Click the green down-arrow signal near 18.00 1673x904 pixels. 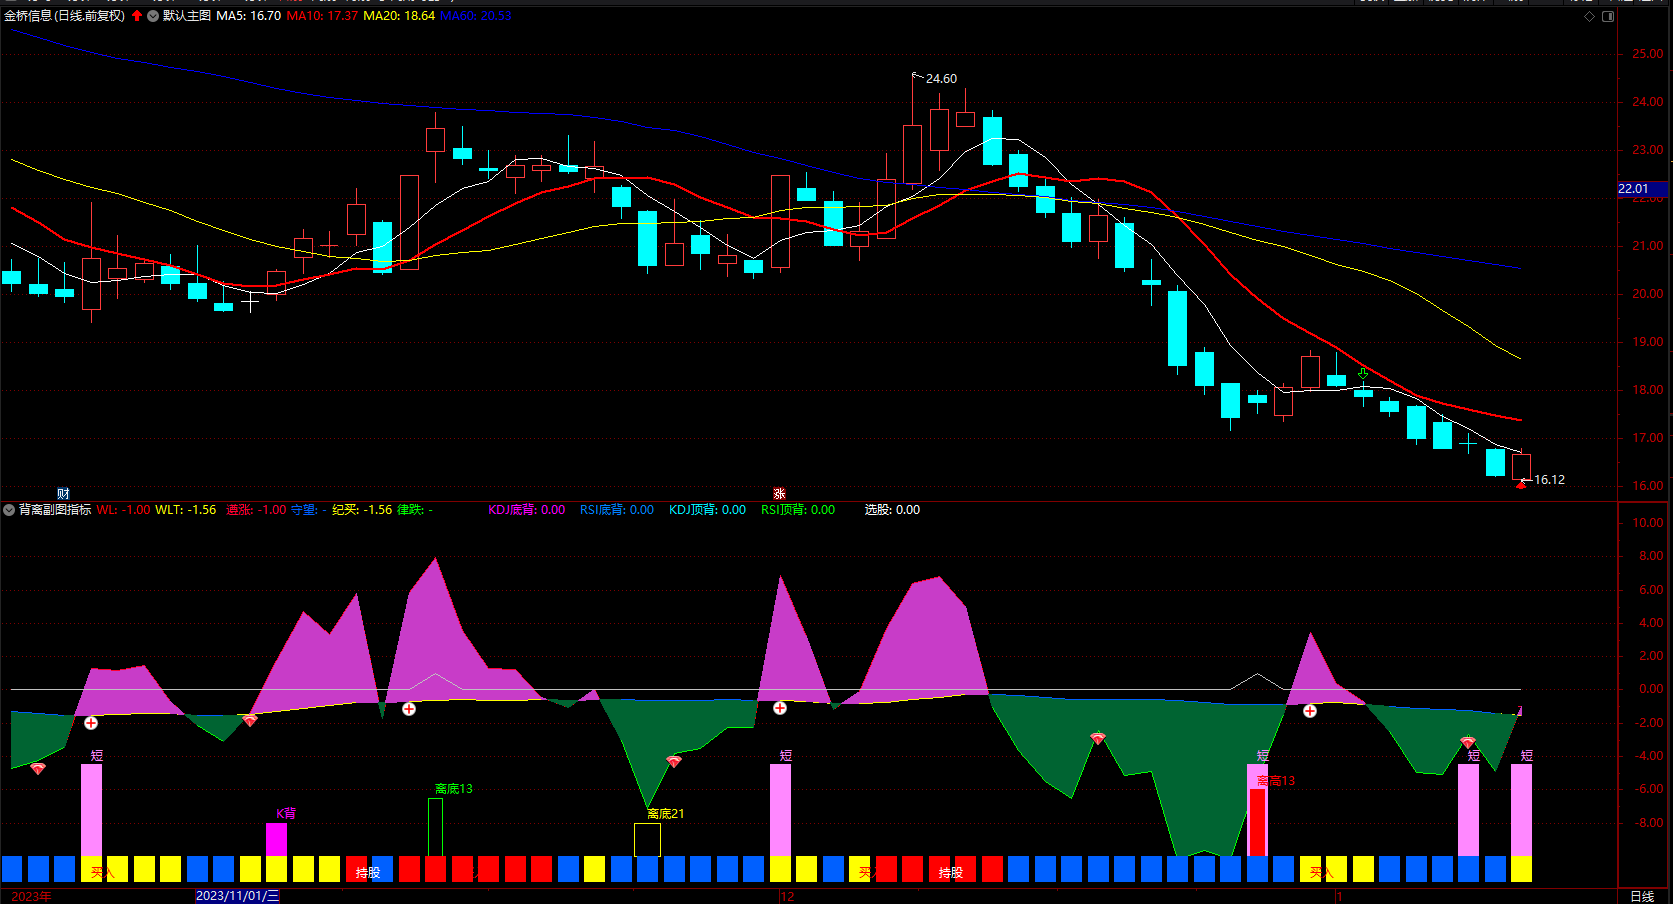click(x=1363, y=374)
